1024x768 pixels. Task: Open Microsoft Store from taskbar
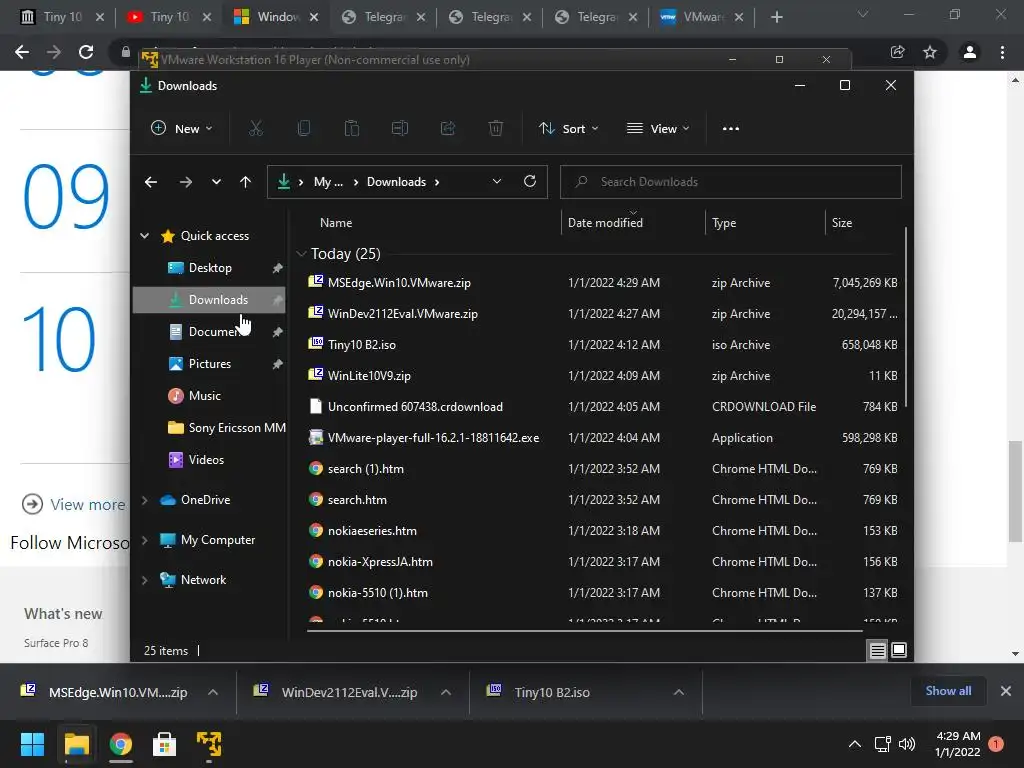165,744
